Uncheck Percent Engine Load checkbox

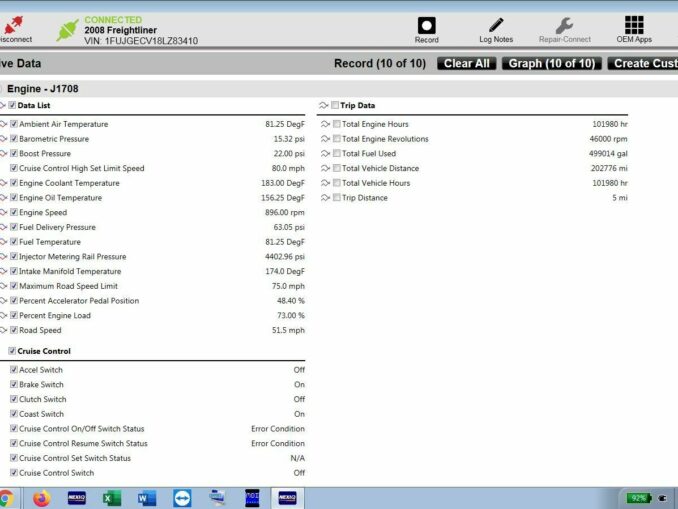click(14, 315)
